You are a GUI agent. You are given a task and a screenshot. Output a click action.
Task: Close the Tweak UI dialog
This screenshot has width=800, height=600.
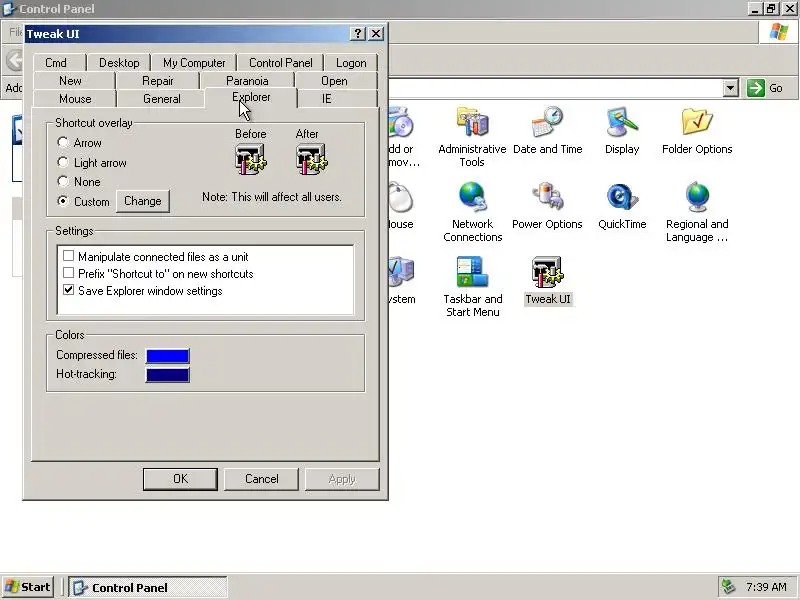pos(376,34)
